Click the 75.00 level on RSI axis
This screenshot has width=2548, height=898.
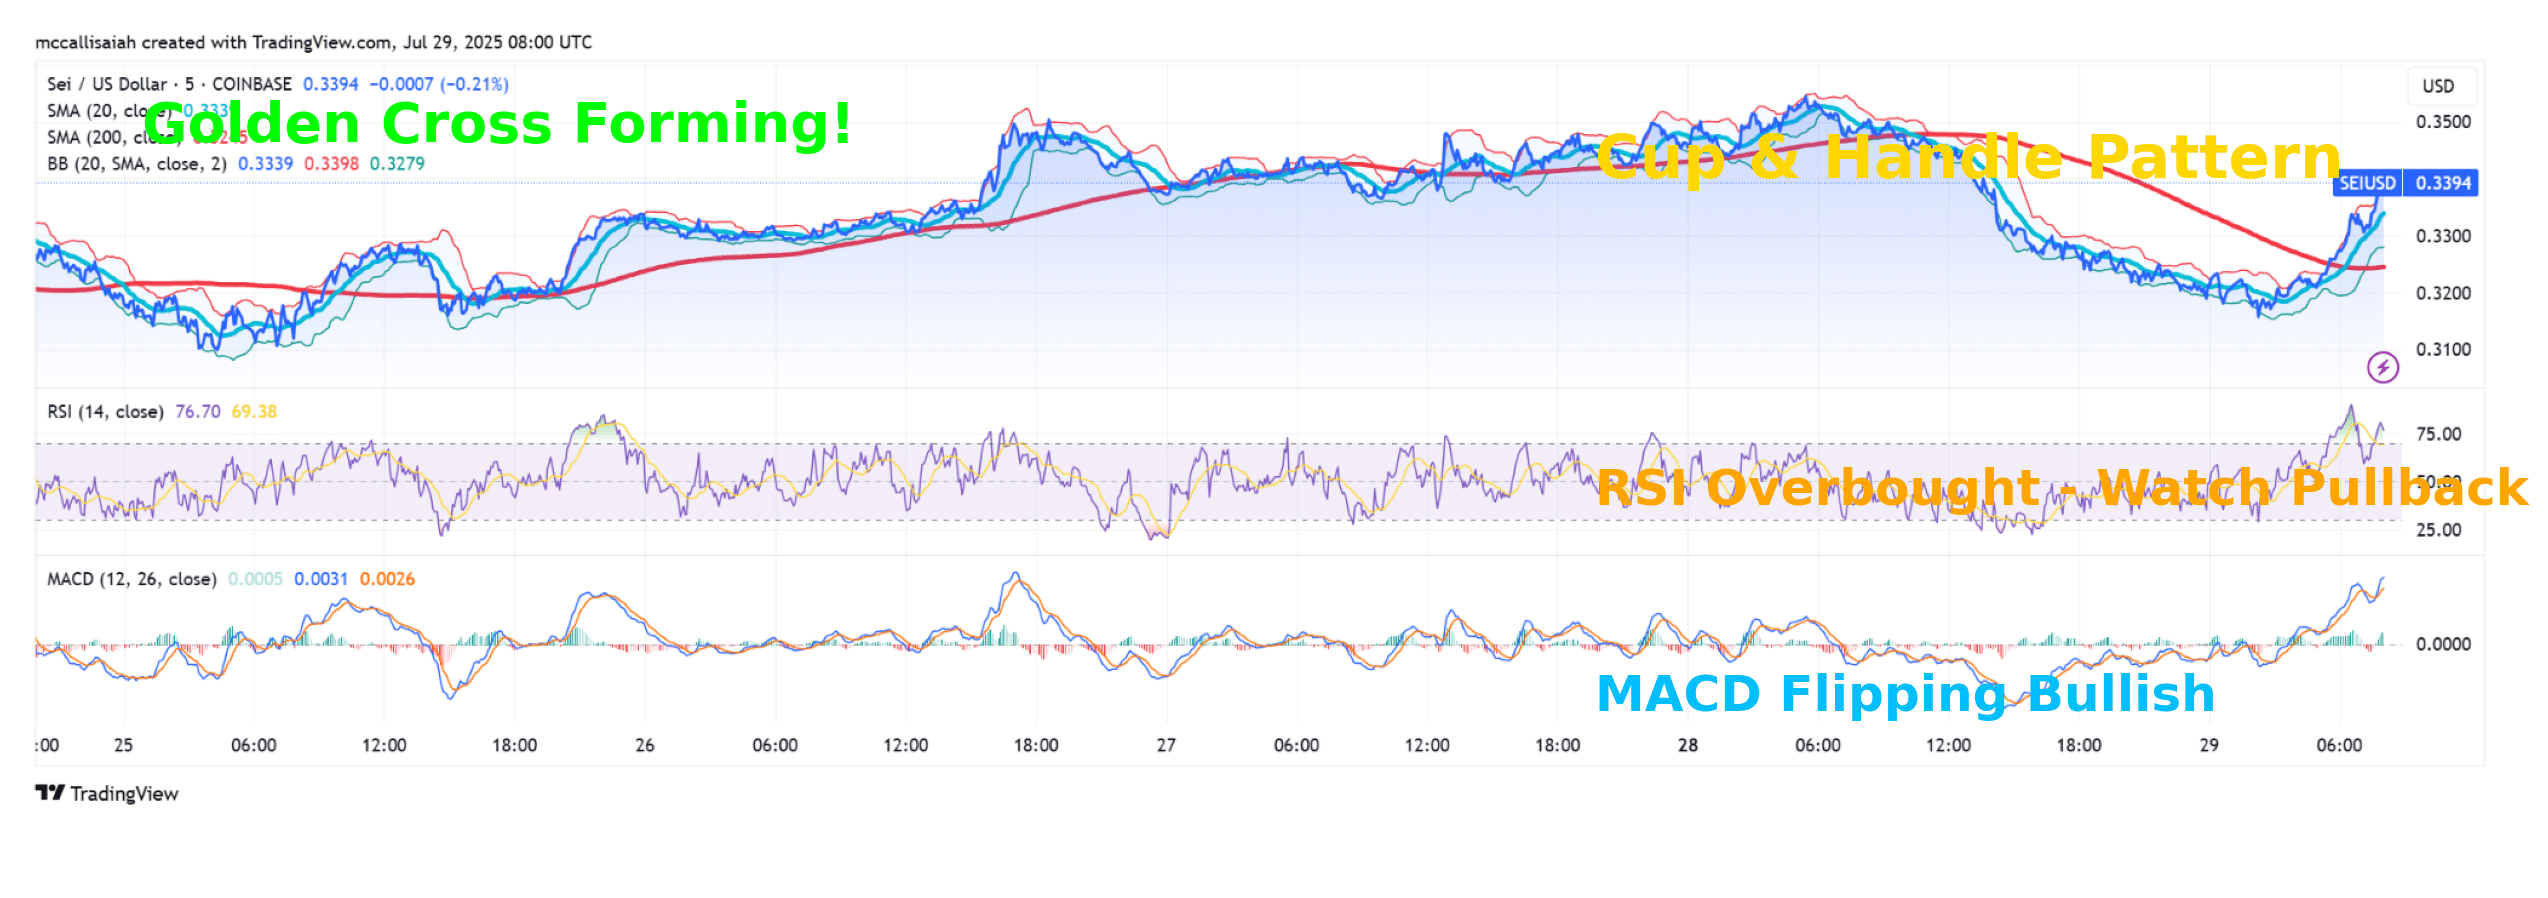pos(2438,434)
